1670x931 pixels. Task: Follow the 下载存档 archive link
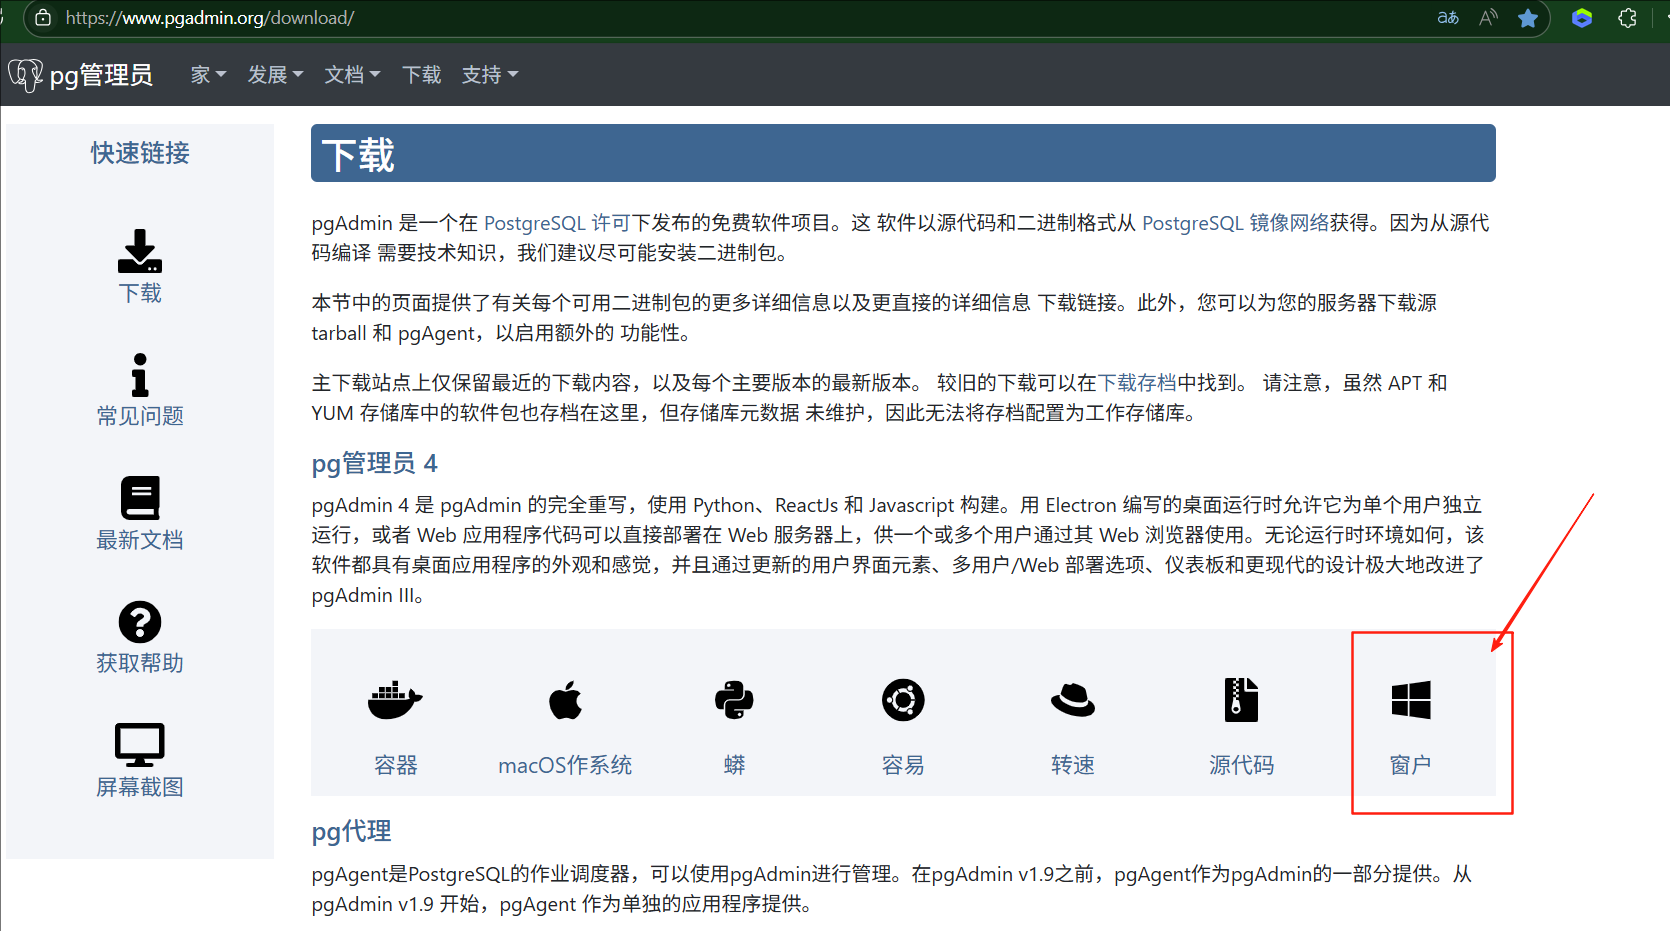1137,383
